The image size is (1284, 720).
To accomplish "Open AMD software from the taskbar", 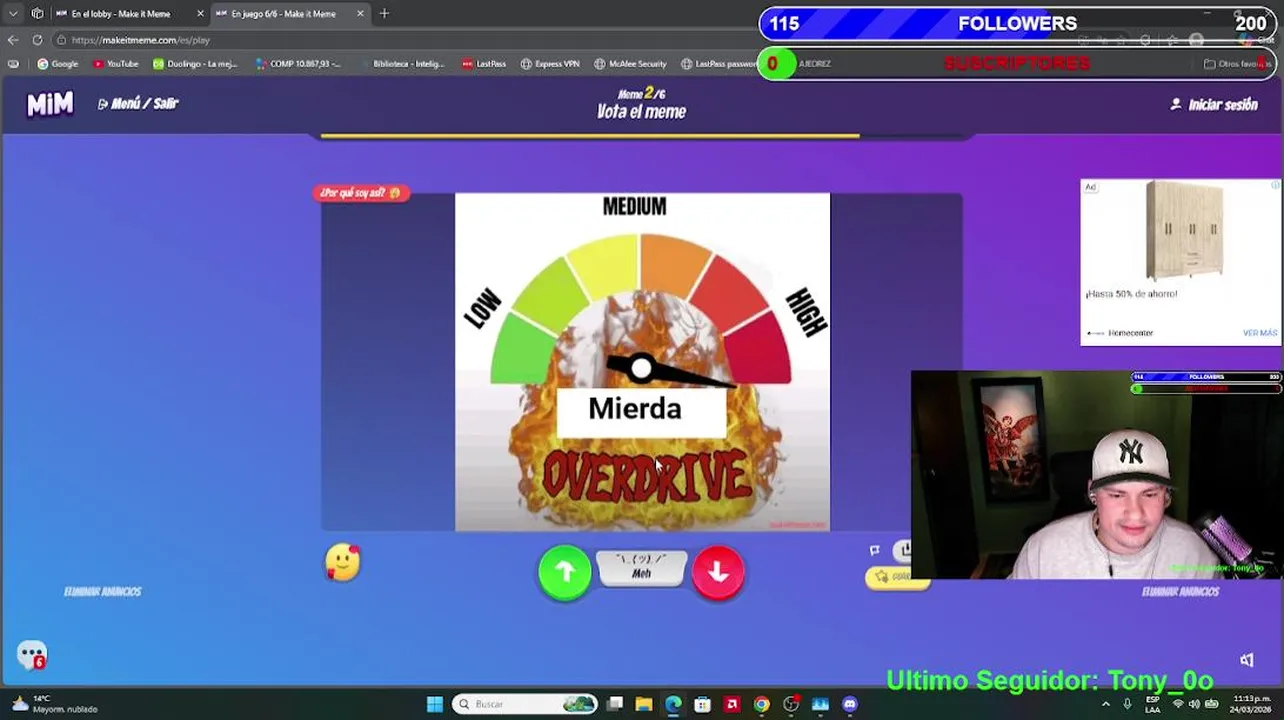I will point(732,704).
